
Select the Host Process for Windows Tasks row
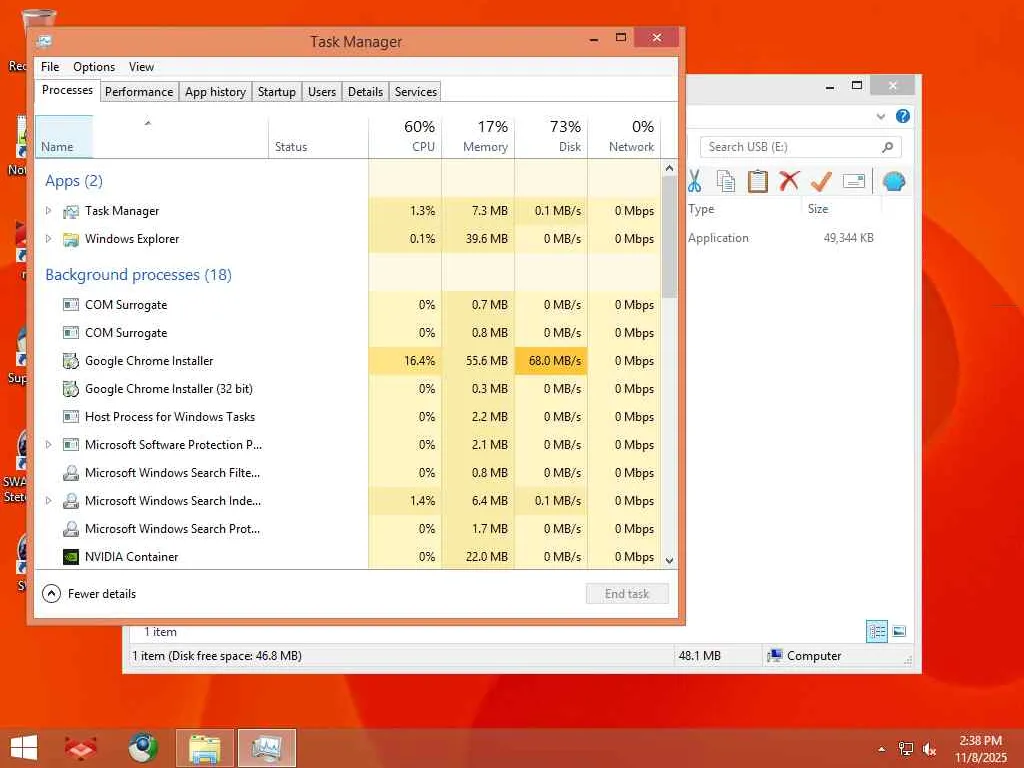[x=347, y=417]
